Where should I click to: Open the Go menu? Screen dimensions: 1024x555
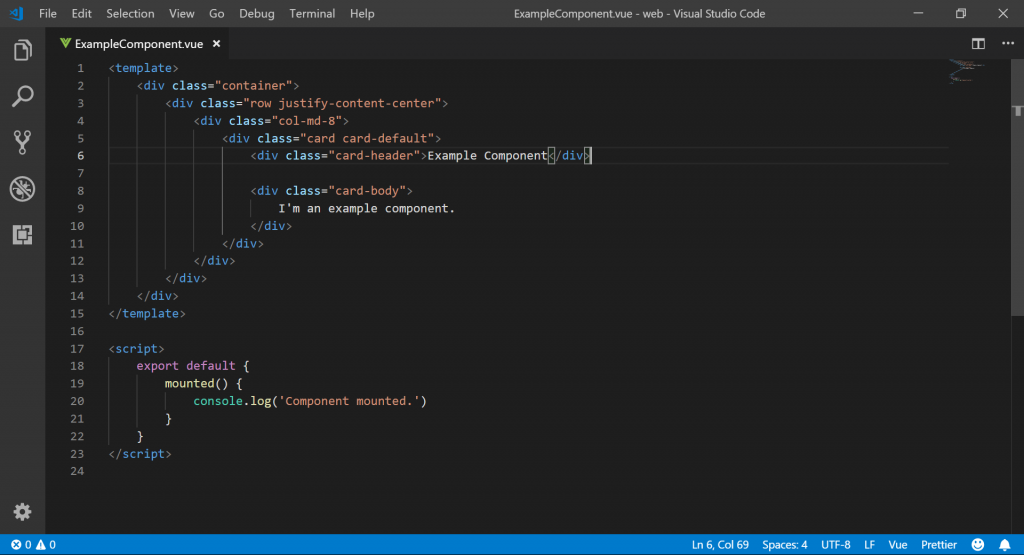pyautogui.click(x=217, y=14)
